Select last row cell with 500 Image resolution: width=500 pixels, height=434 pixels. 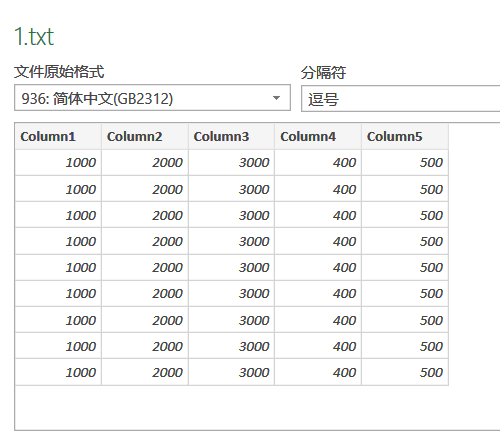405,372
